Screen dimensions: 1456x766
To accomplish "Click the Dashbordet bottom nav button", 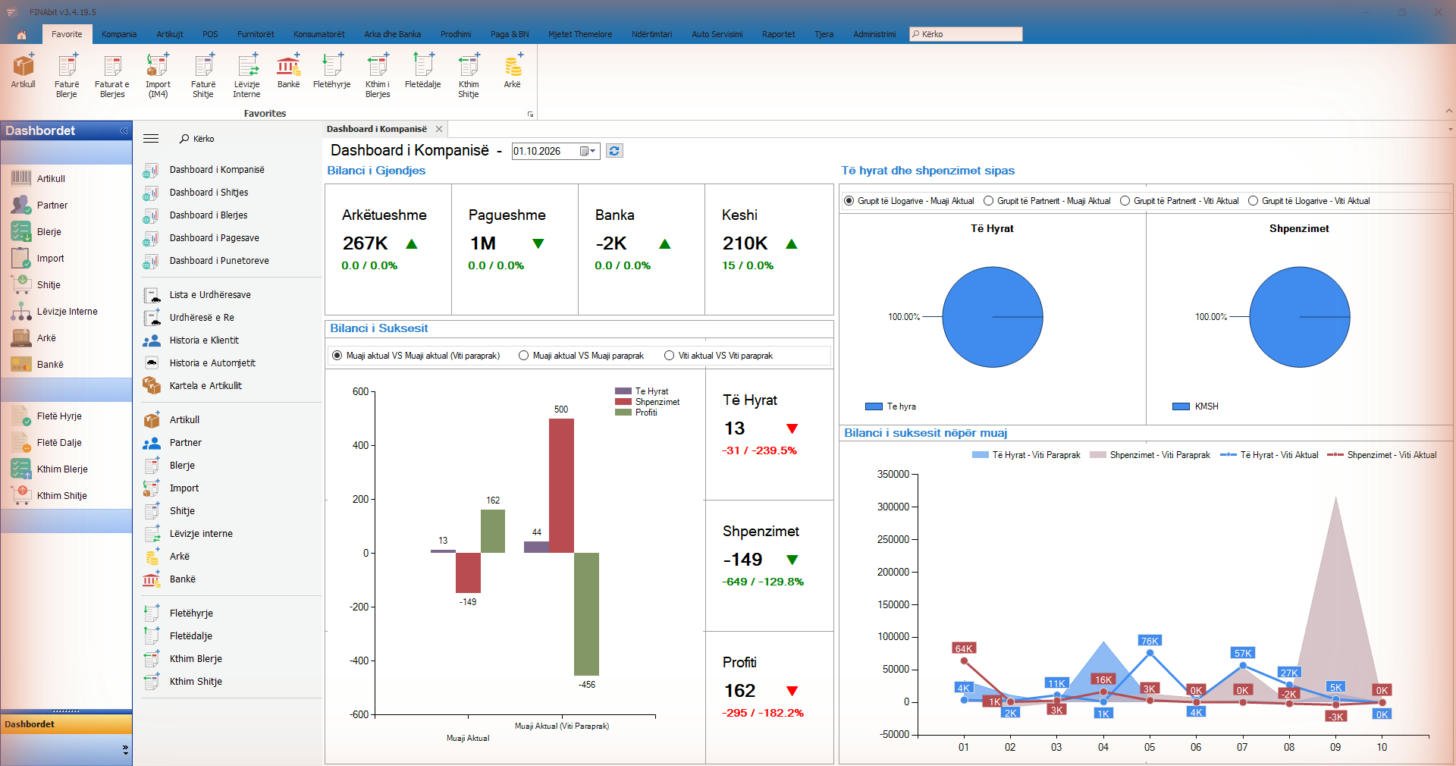I will (x=66, y=724).
